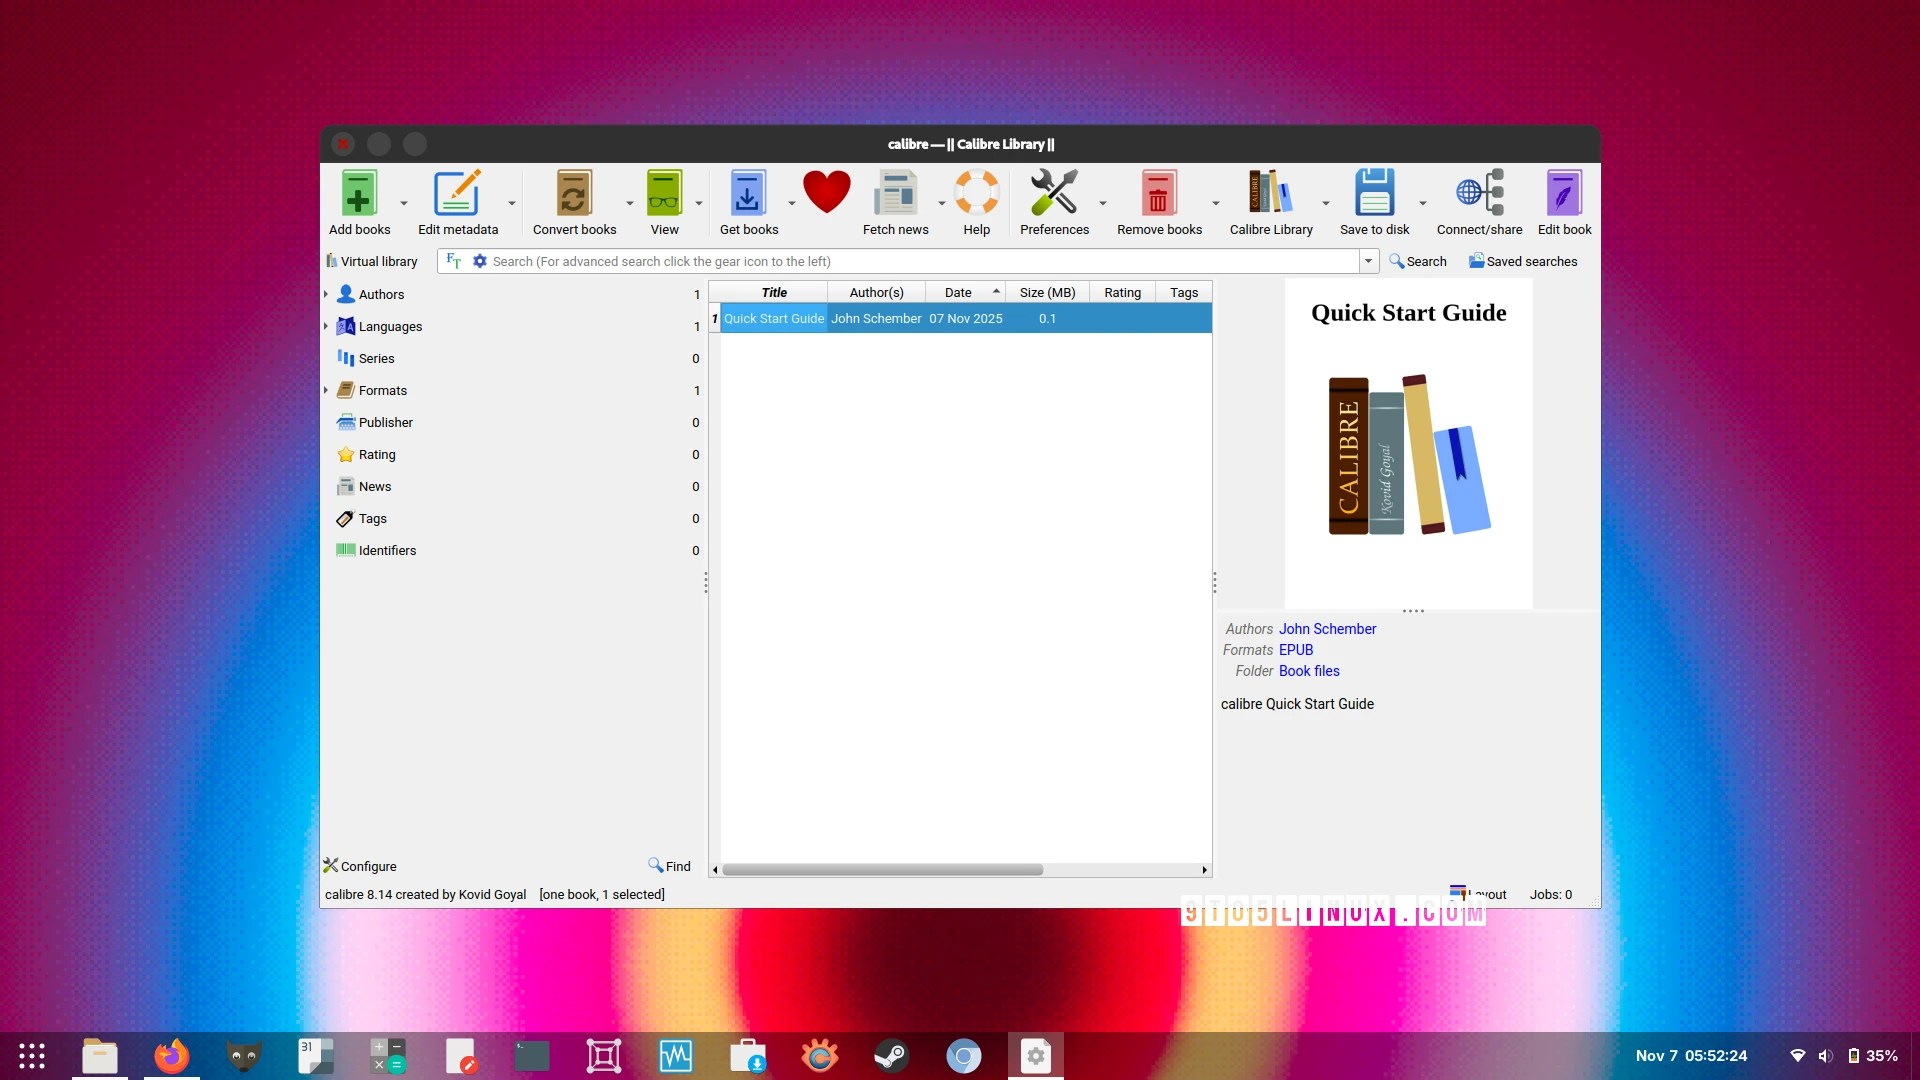Expand the Formats tree category

coord(326,390)
